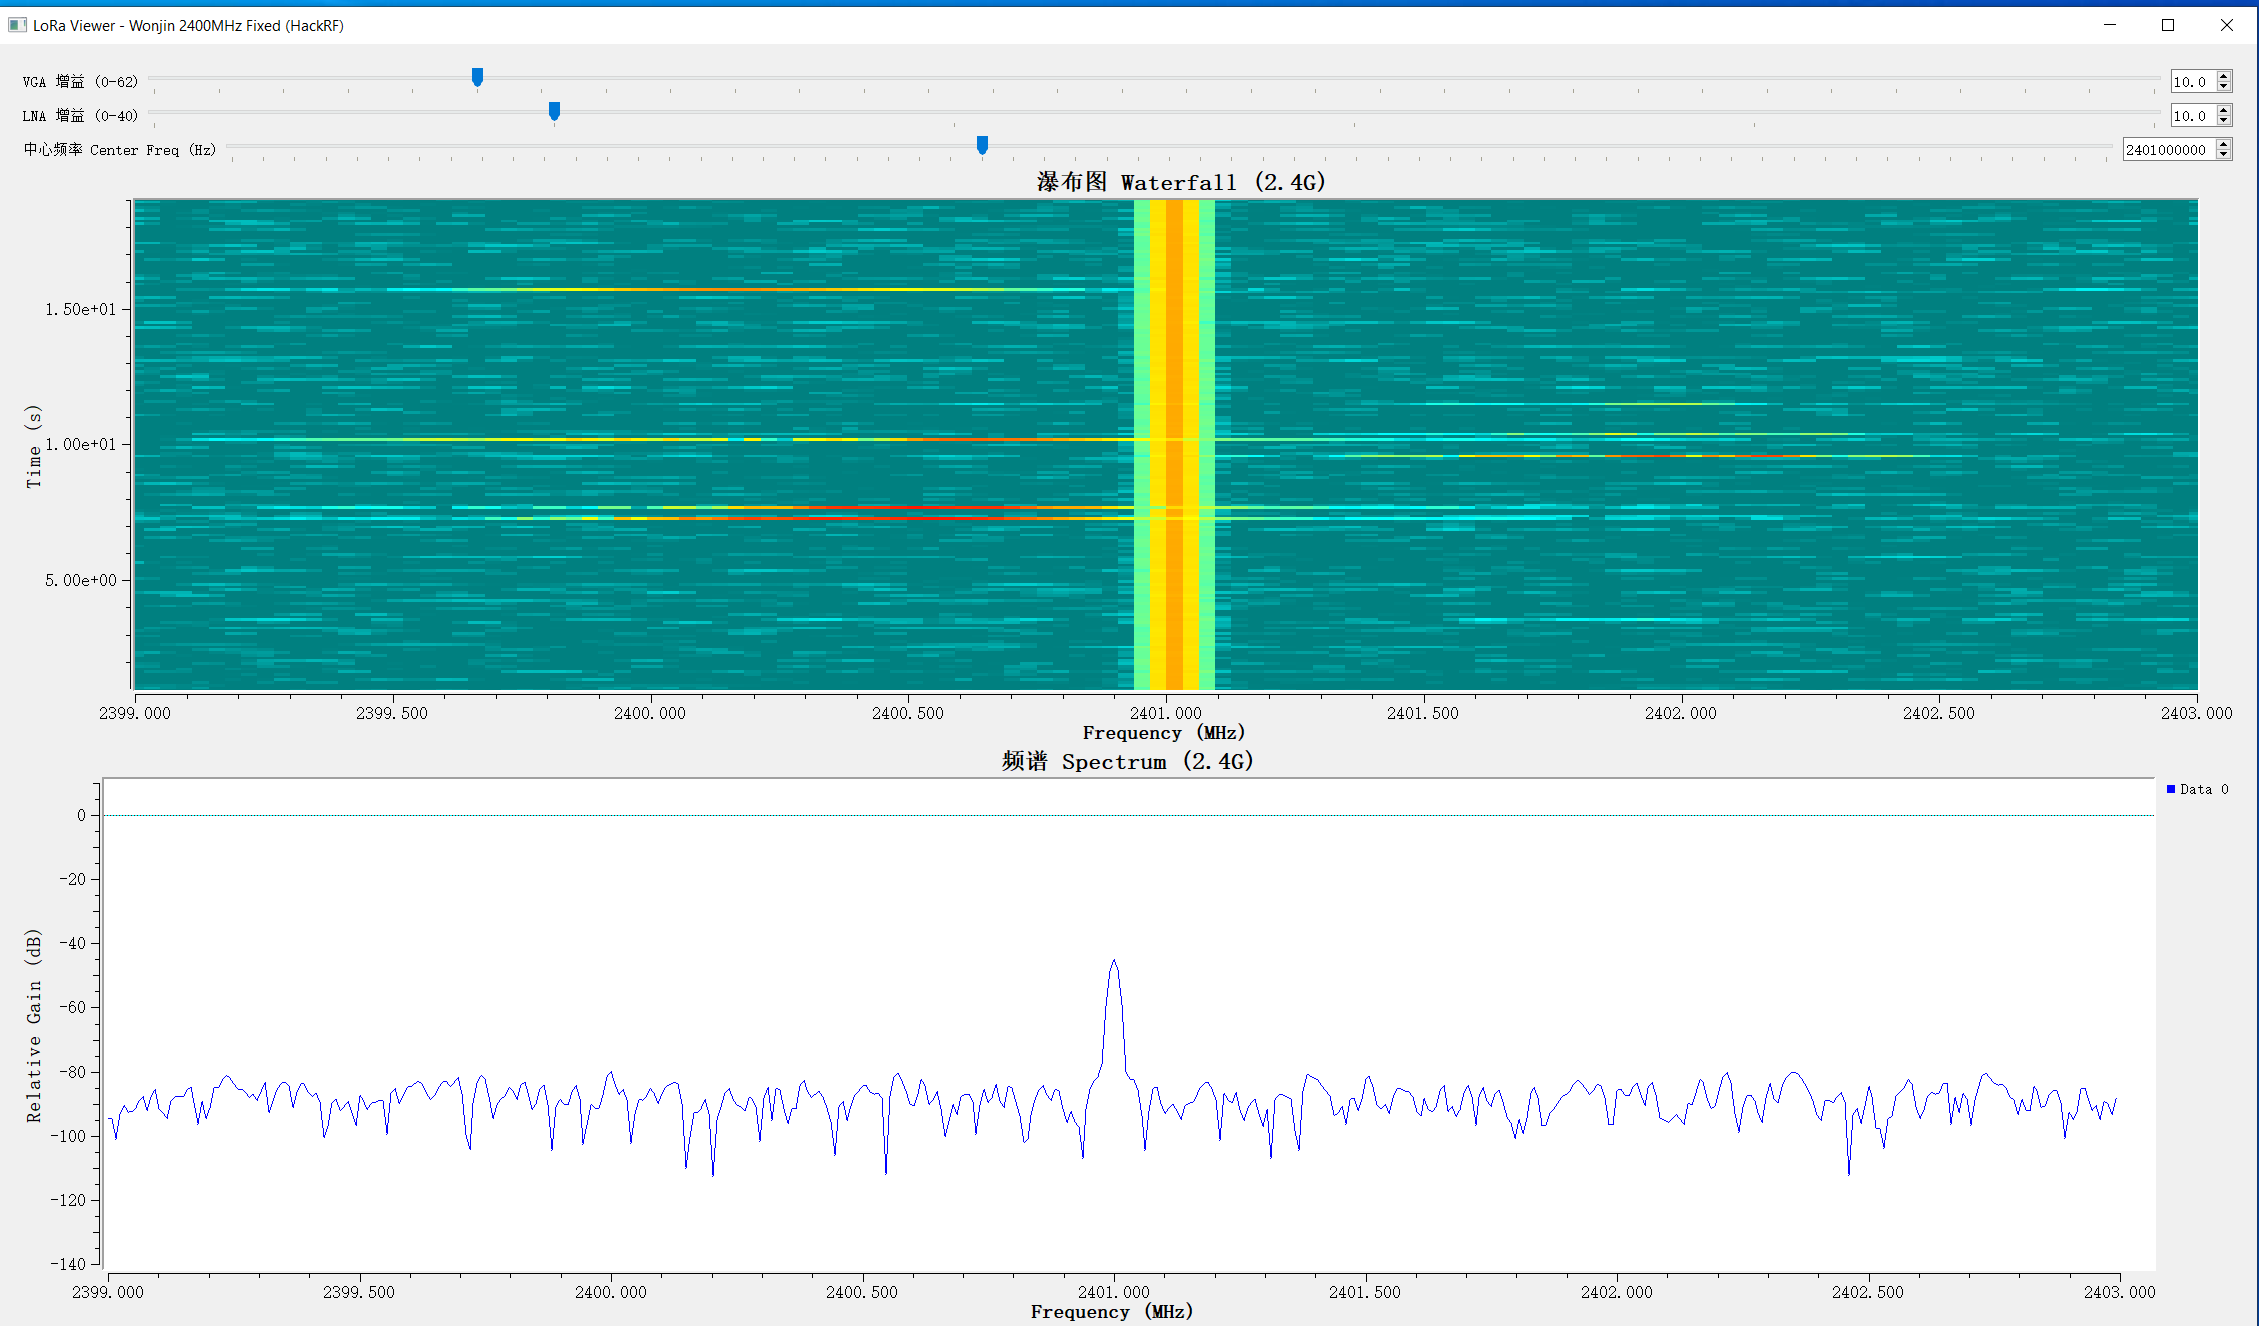The width and height of the screenshot is (2259, 1326).
Task: Step Center Freq value up one increment
Action: 2224,144
